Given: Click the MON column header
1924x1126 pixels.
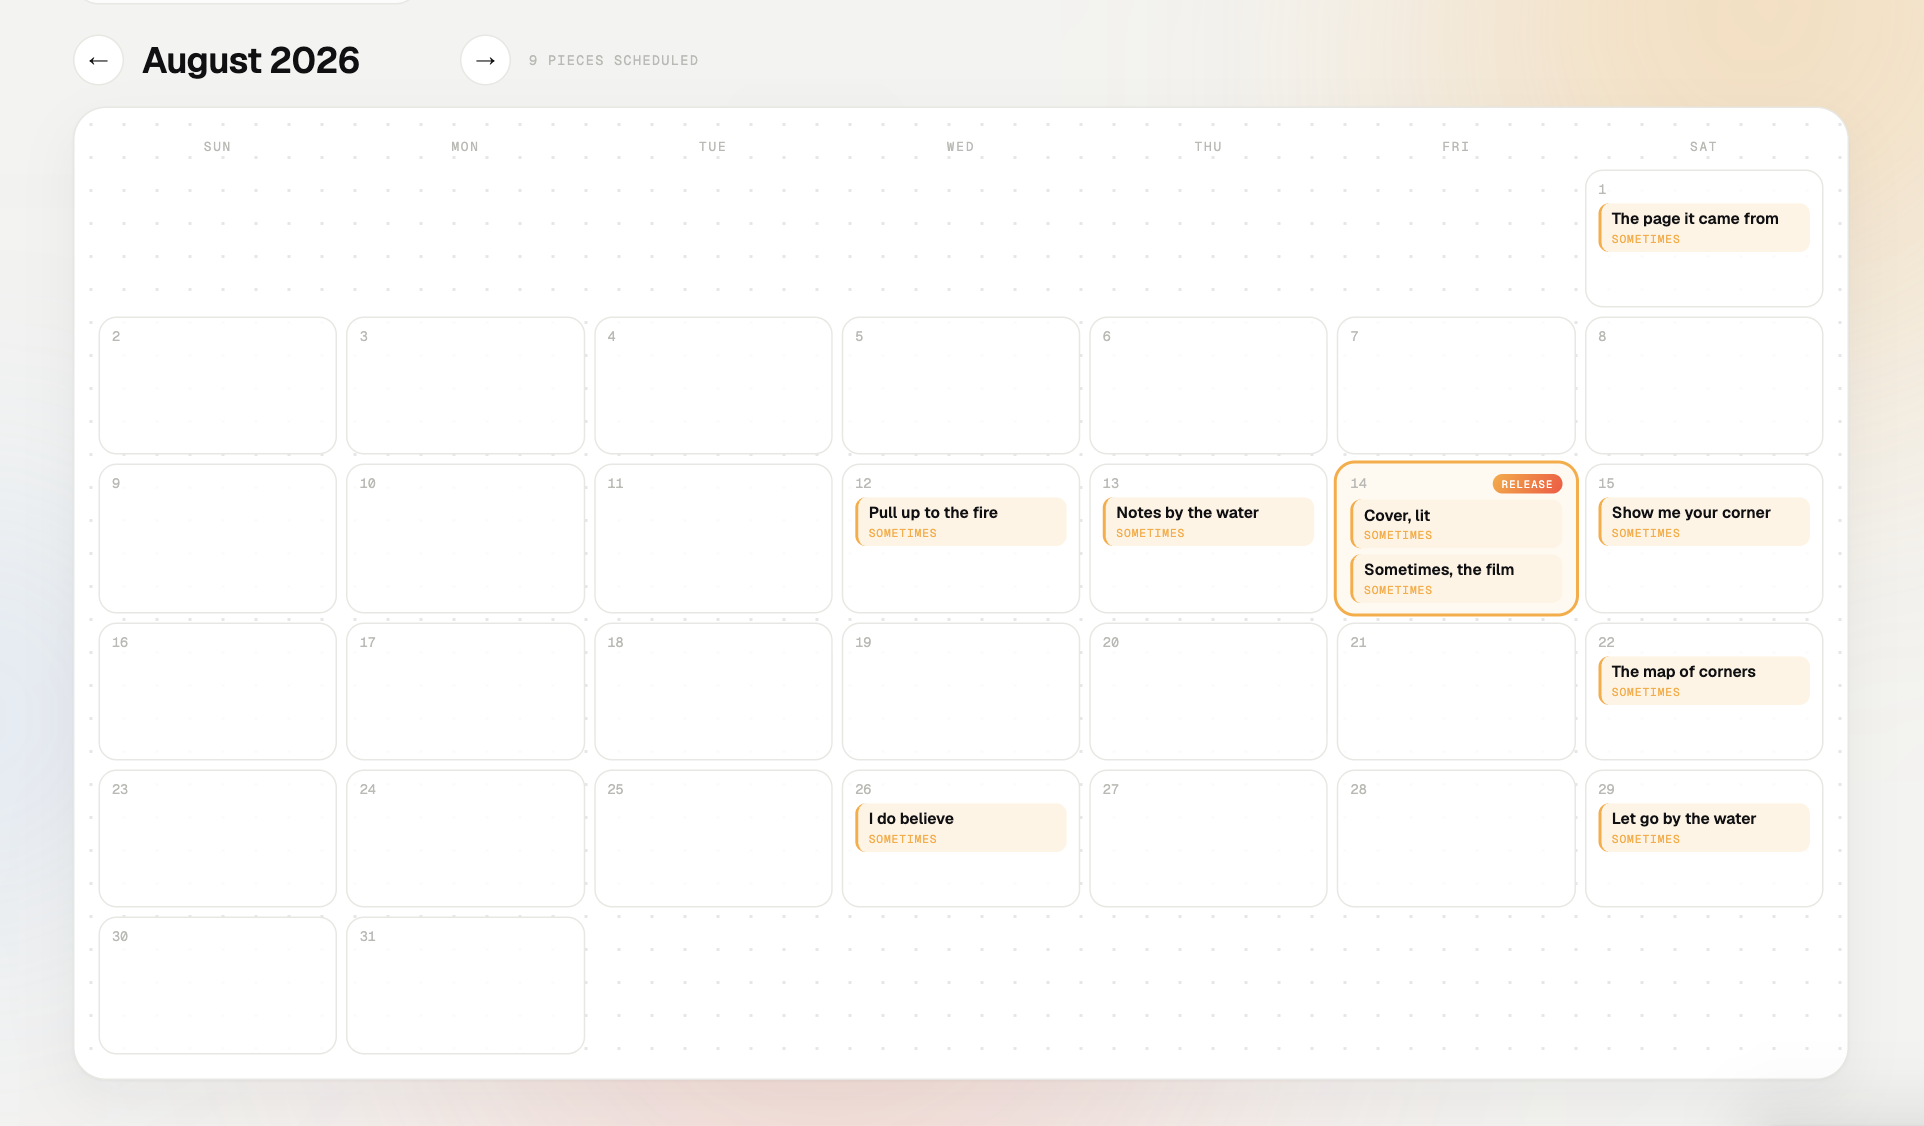Looking at the screenshot, I should (x=465, y=147).
